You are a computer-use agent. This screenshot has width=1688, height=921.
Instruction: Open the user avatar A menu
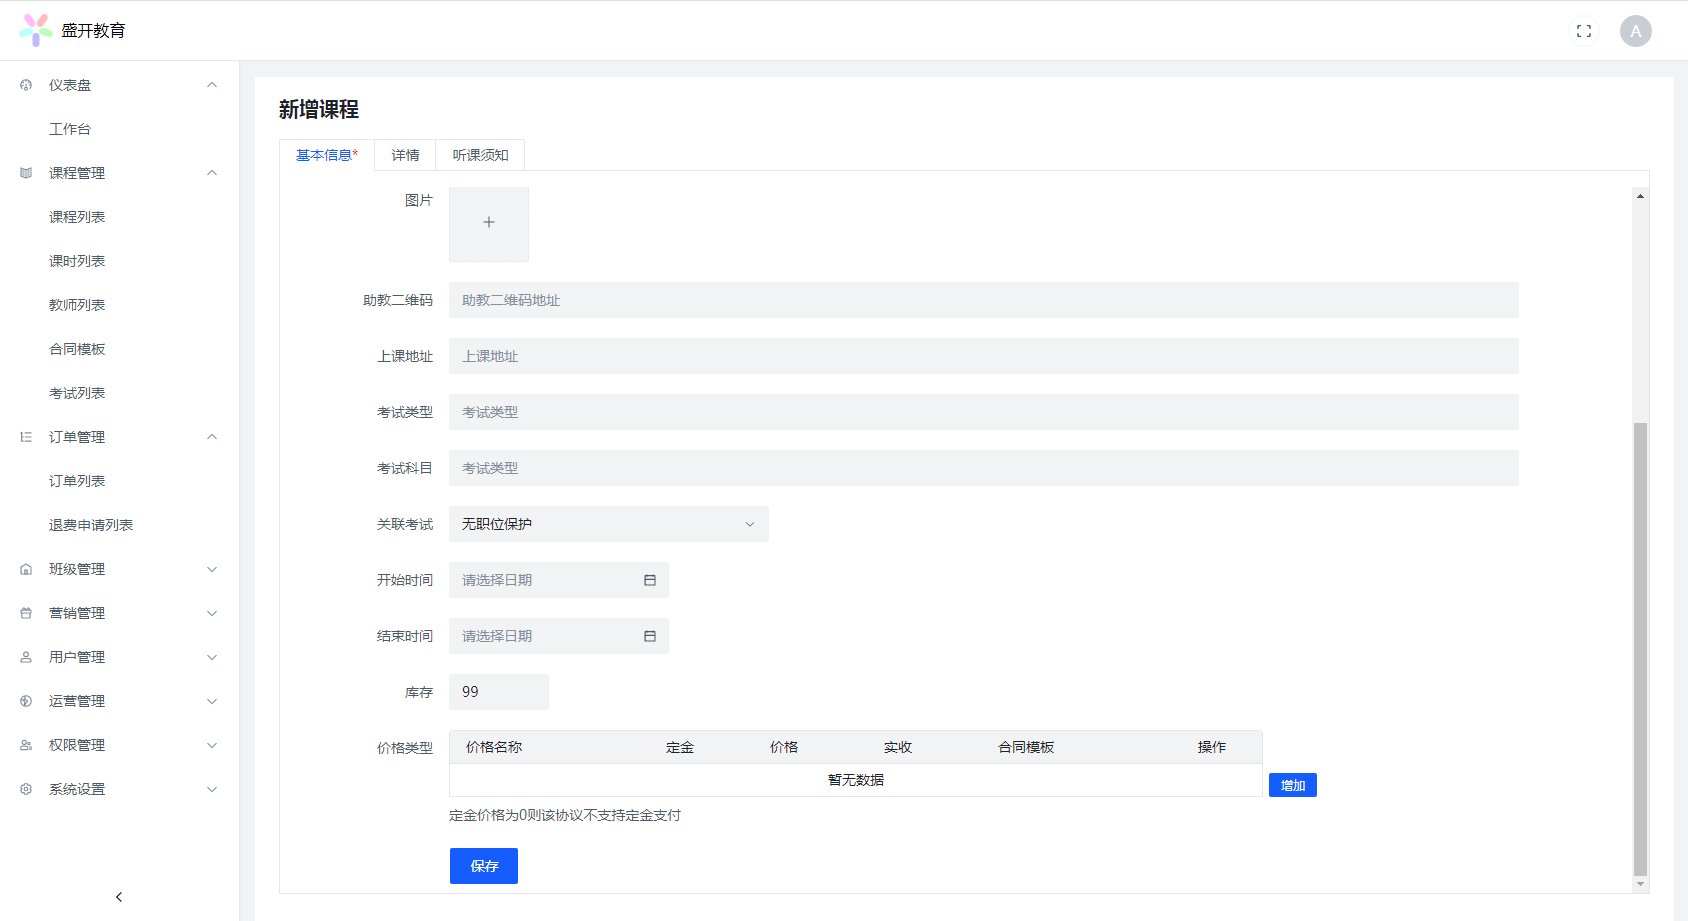pyautogui.click(x=1636, y=31)
